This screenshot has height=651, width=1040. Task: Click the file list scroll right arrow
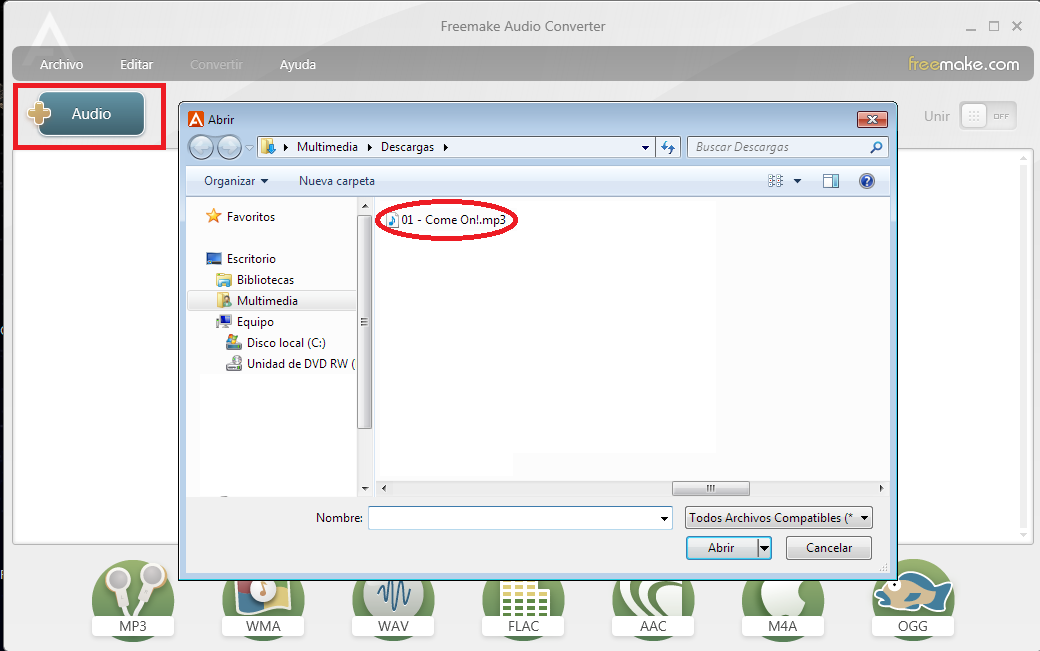click(881, 489)
